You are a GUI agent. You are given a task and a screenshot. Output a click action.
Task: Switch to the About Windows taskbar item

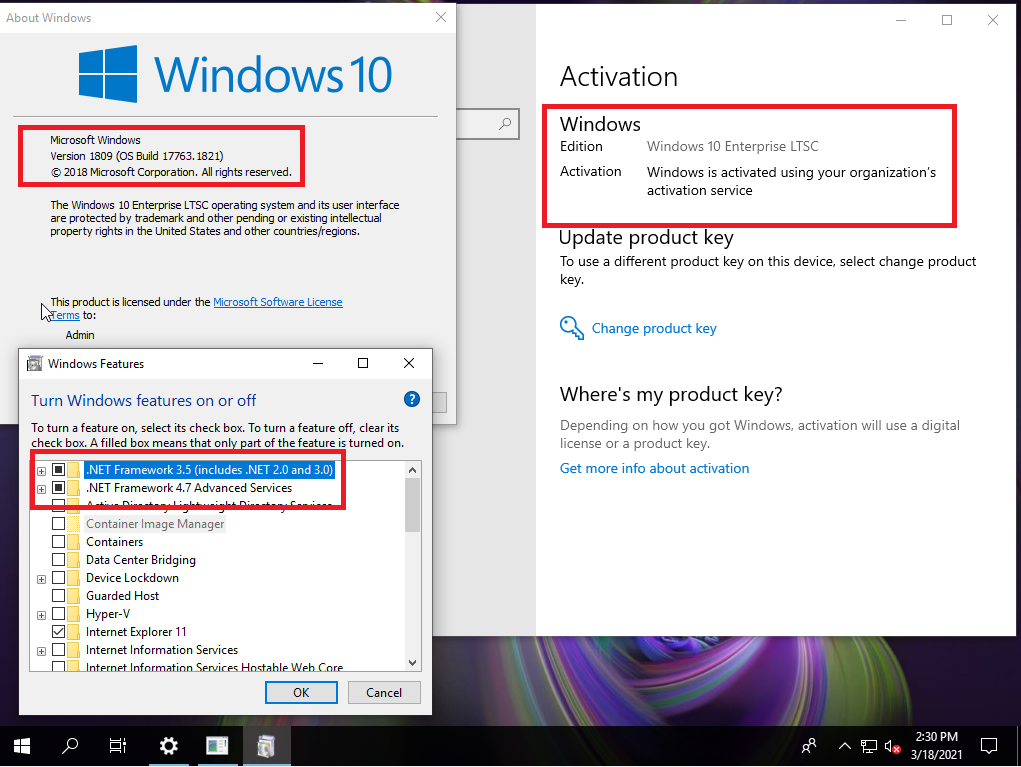[x=217, y=746]
